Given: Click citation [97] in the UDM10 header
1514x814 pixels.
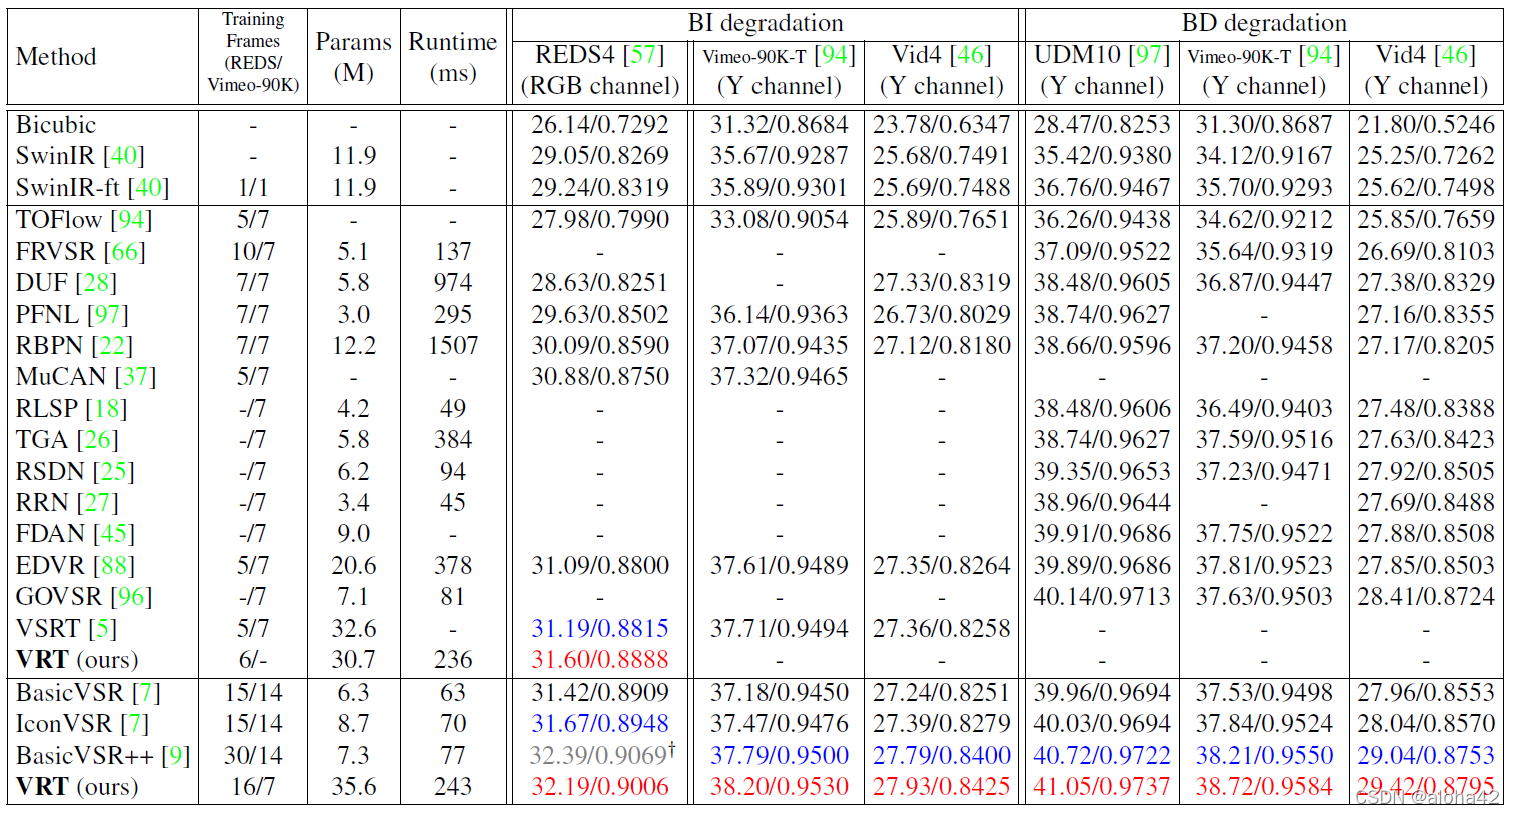Looking at the screenshot, I should click(x=1149, y=55).
